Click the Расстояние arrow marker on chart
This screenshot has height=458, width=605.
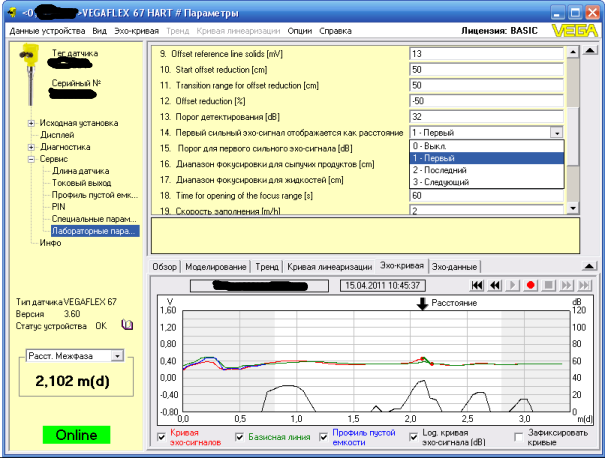pos(422,304)
